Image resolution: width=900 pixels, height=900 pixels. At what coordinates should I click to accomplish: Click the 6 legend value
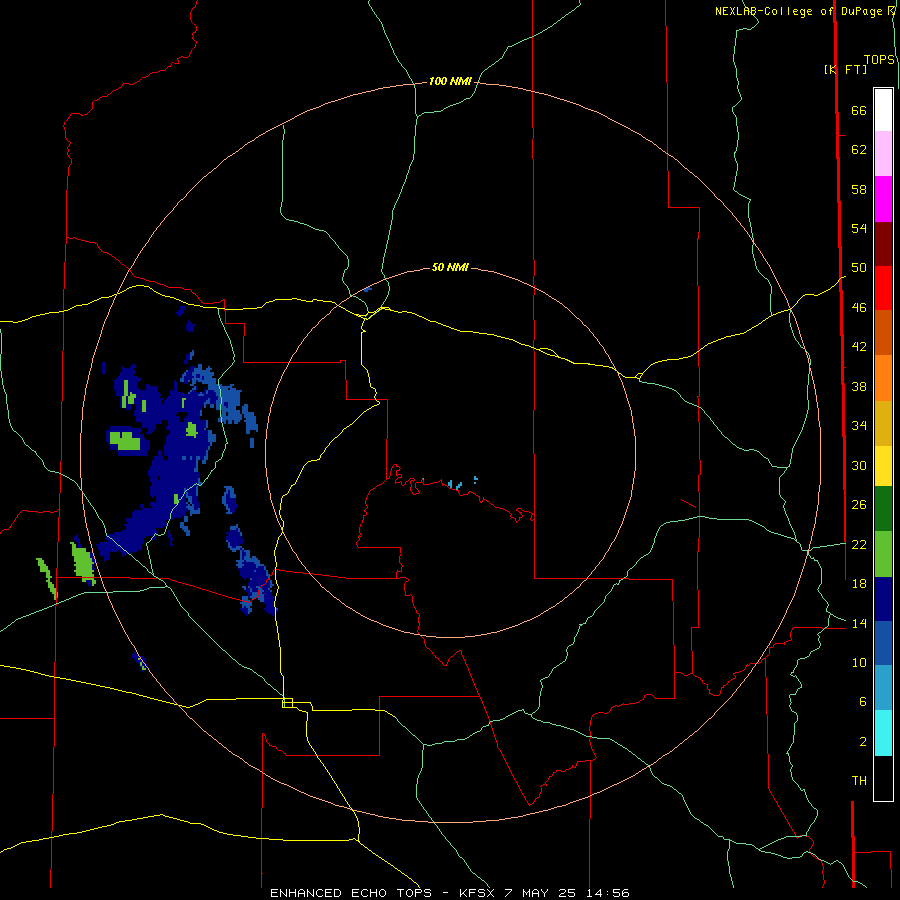[862, 701]
